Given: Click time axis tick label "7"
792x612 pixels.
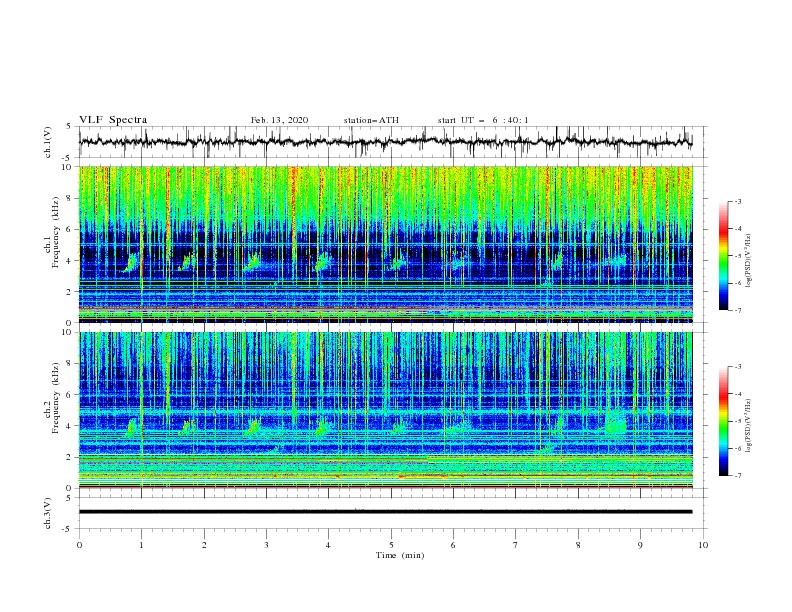Looking at the screenshot, I should [x=516, y=545].
